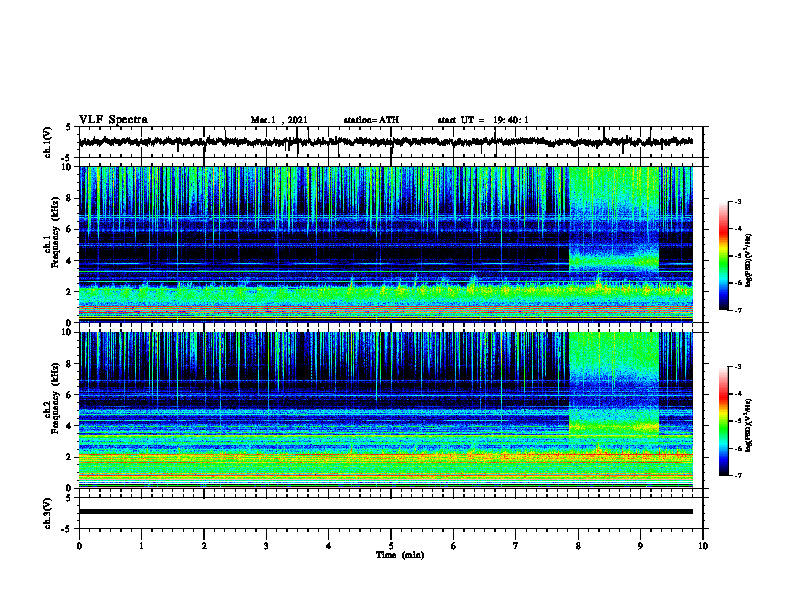
Task: Click the ch.2 frequency tick label '2'
Action: pyautogui.click(x=69, y=457)
